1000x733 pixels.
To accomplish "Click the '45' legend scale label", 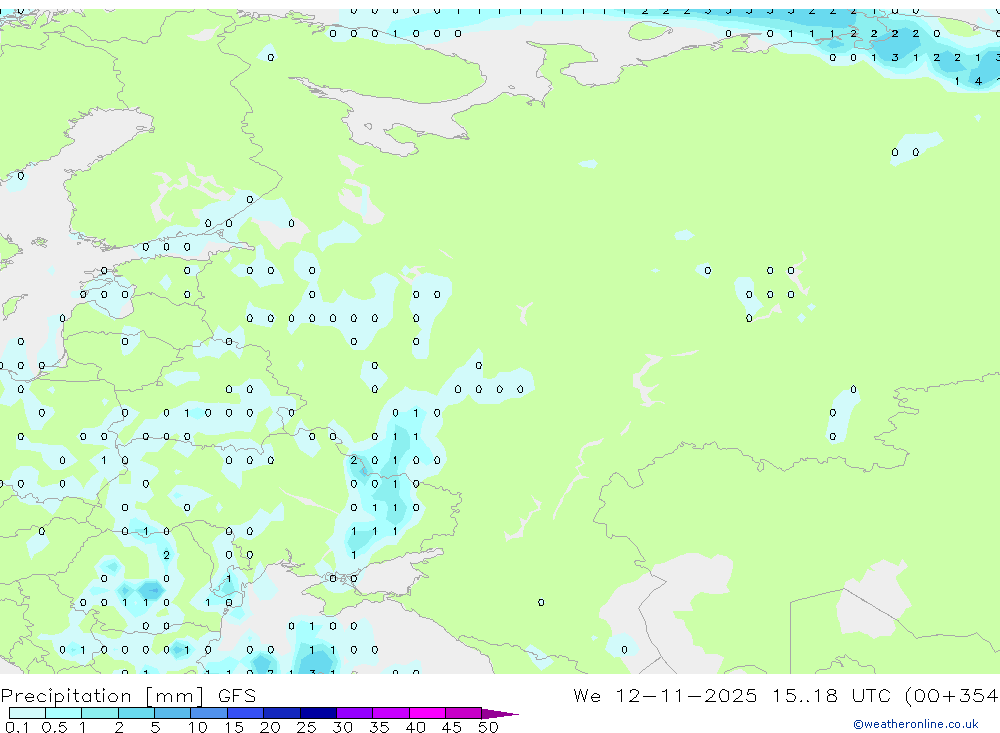I will (x=452, y=727).
